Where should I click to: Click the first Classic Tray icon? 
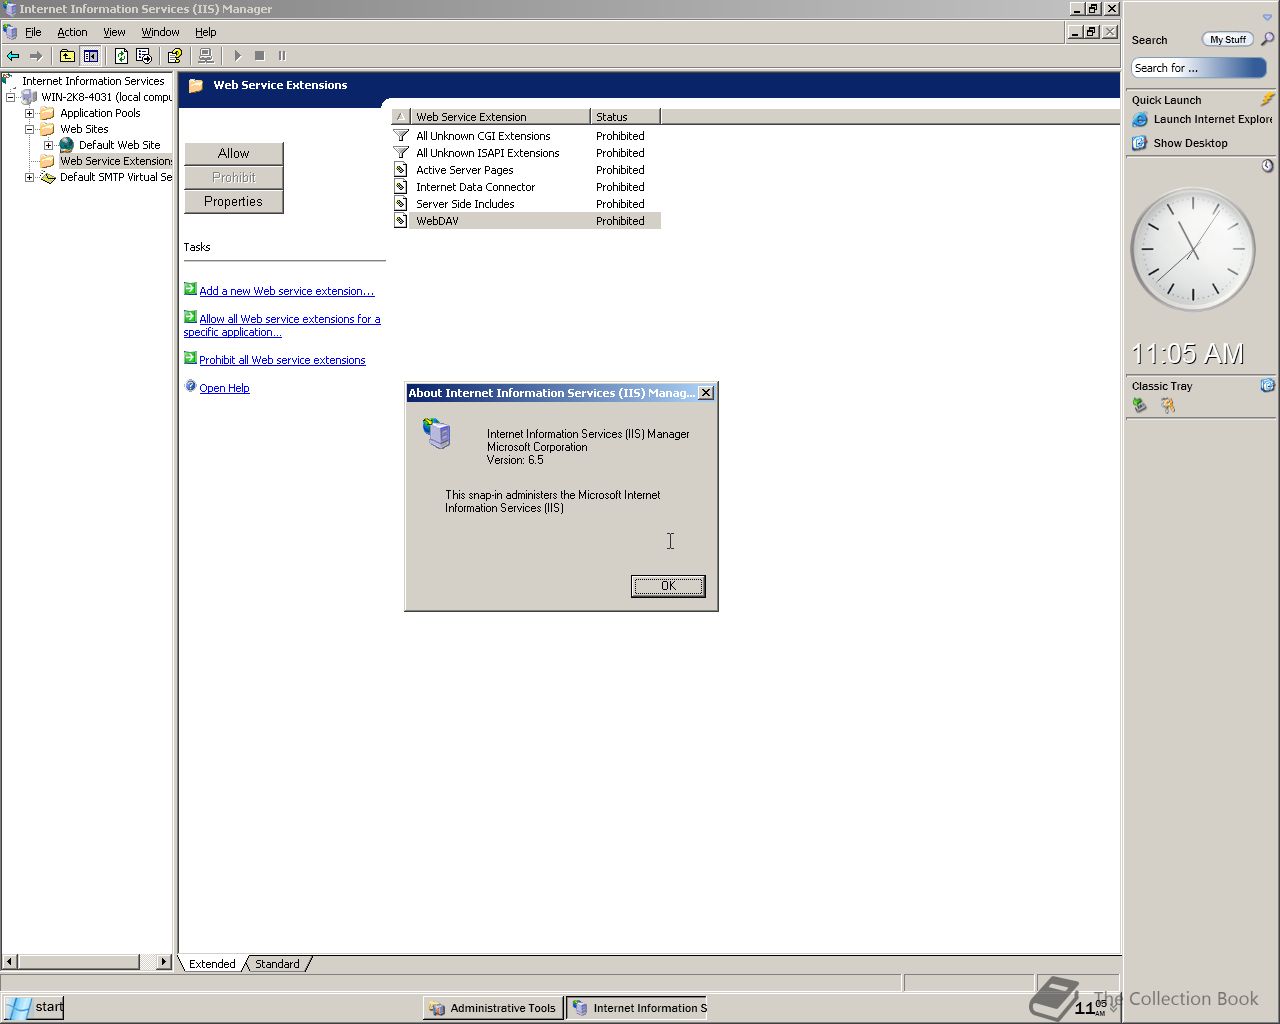coord(1140,405)
